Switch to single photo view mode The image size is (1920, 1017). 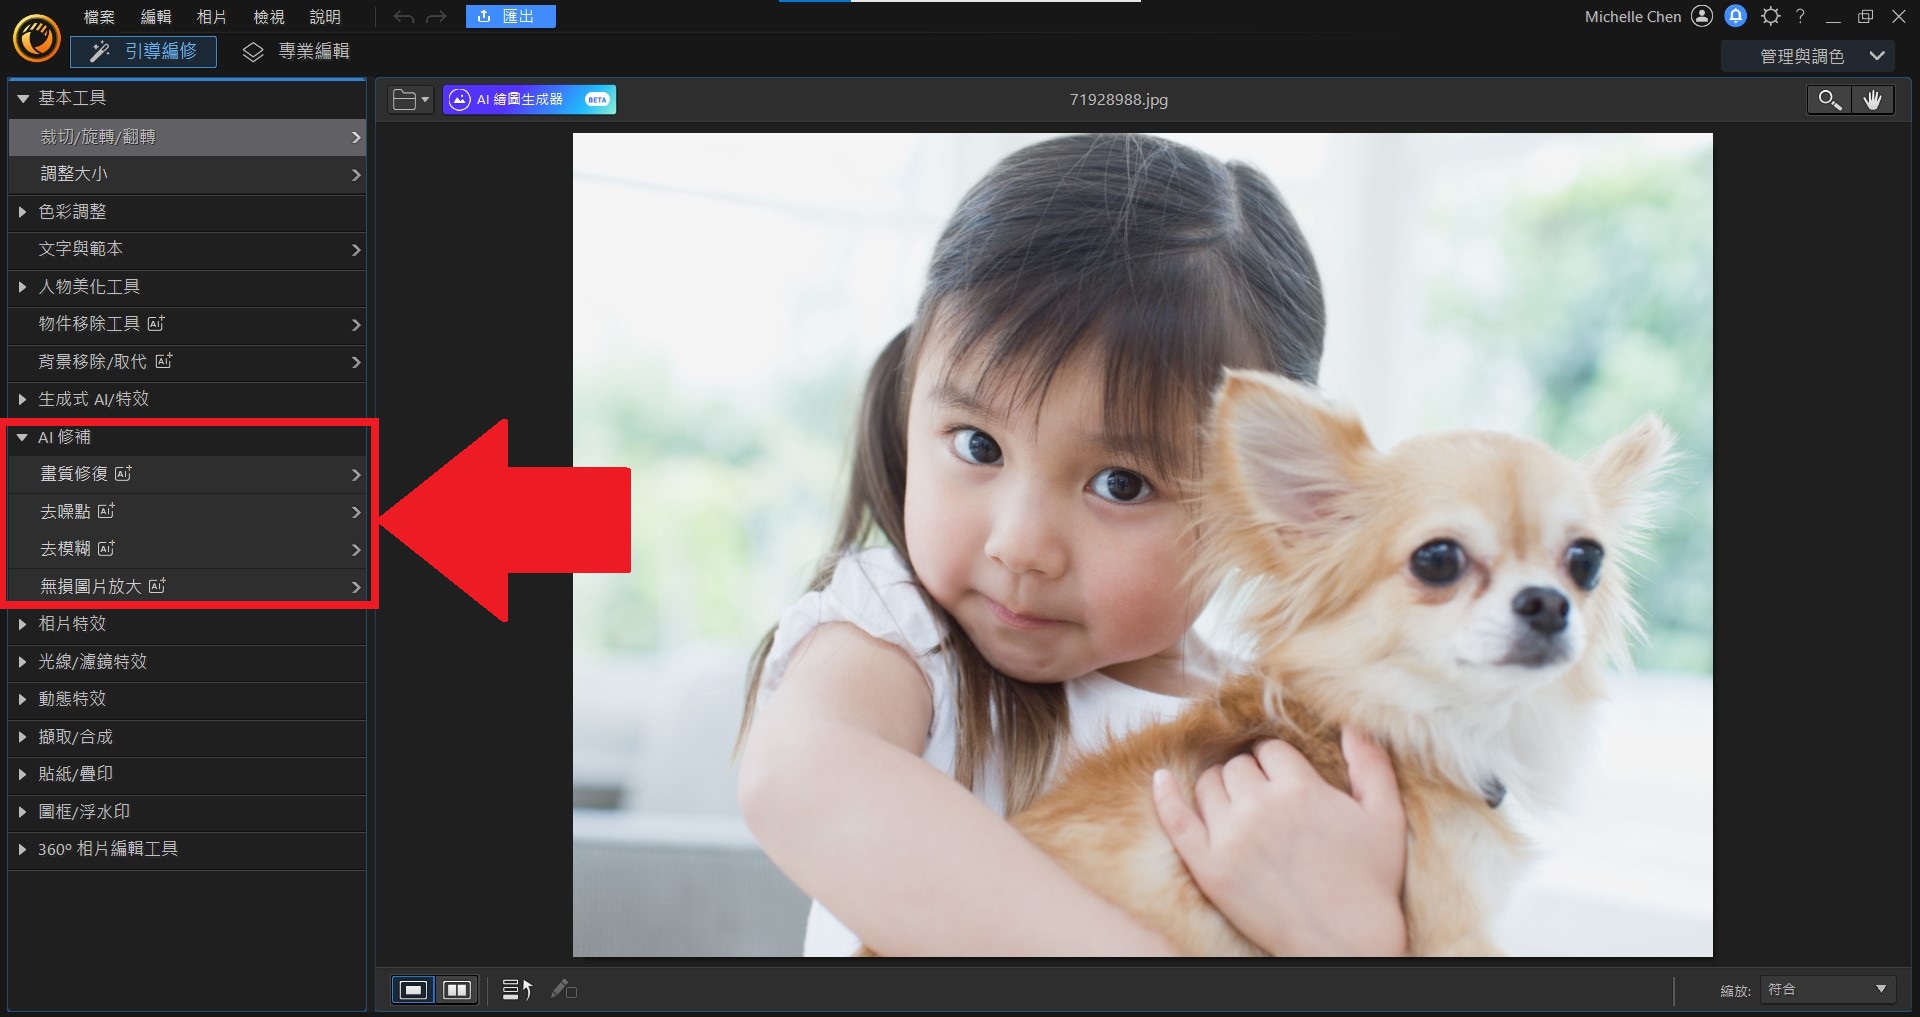(413, 990)
